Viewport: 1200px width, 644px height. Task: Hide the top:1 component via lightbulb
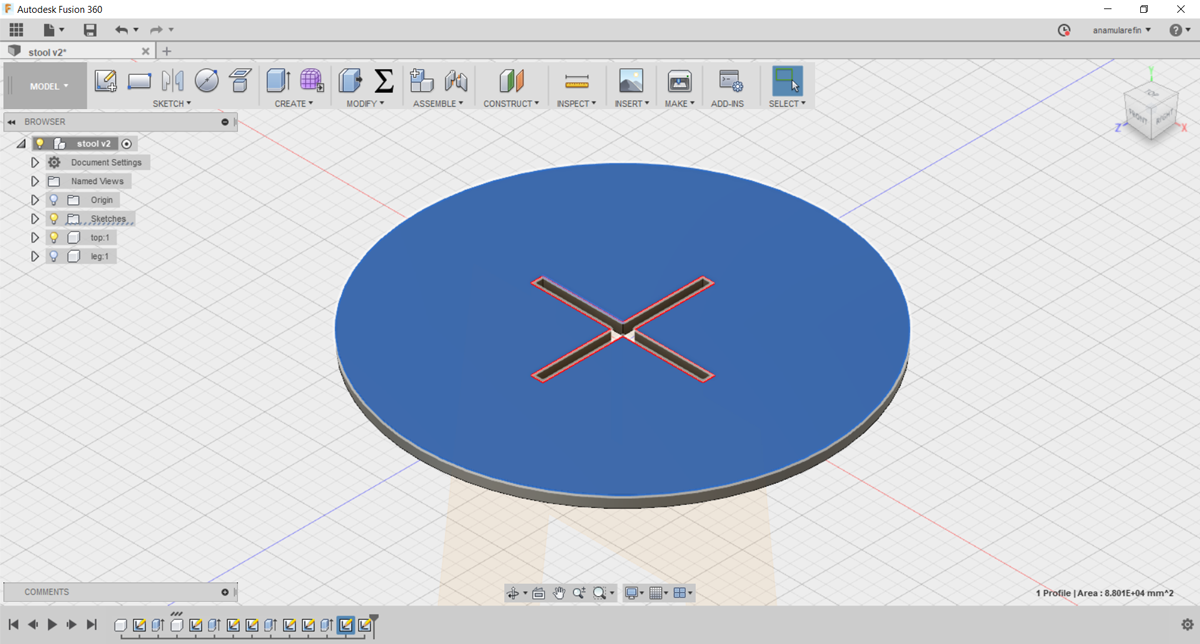point(54,238)
